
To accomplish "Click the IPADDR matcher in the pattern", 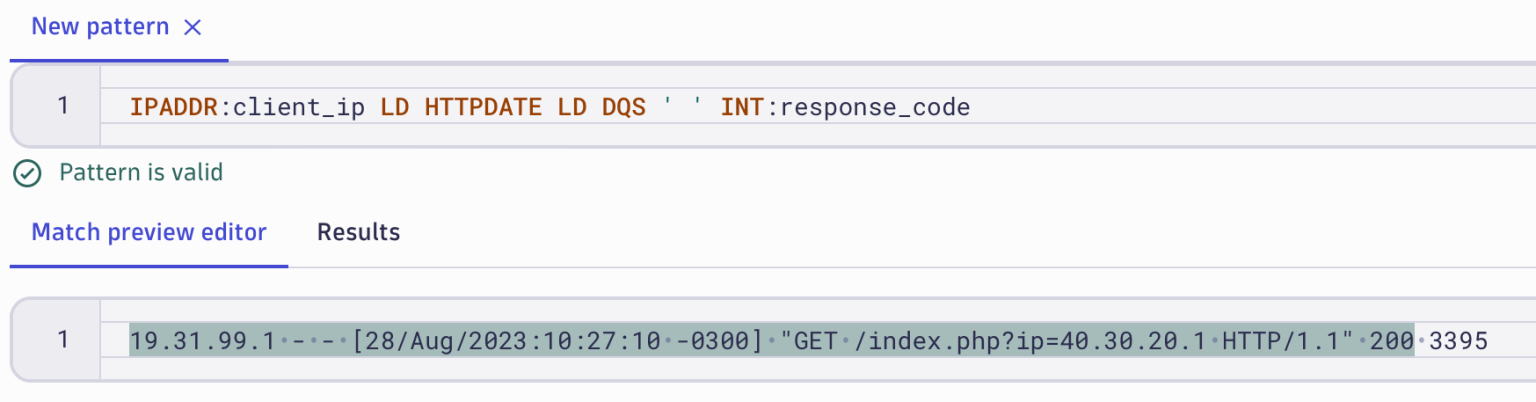I will (x=174, y=107).
